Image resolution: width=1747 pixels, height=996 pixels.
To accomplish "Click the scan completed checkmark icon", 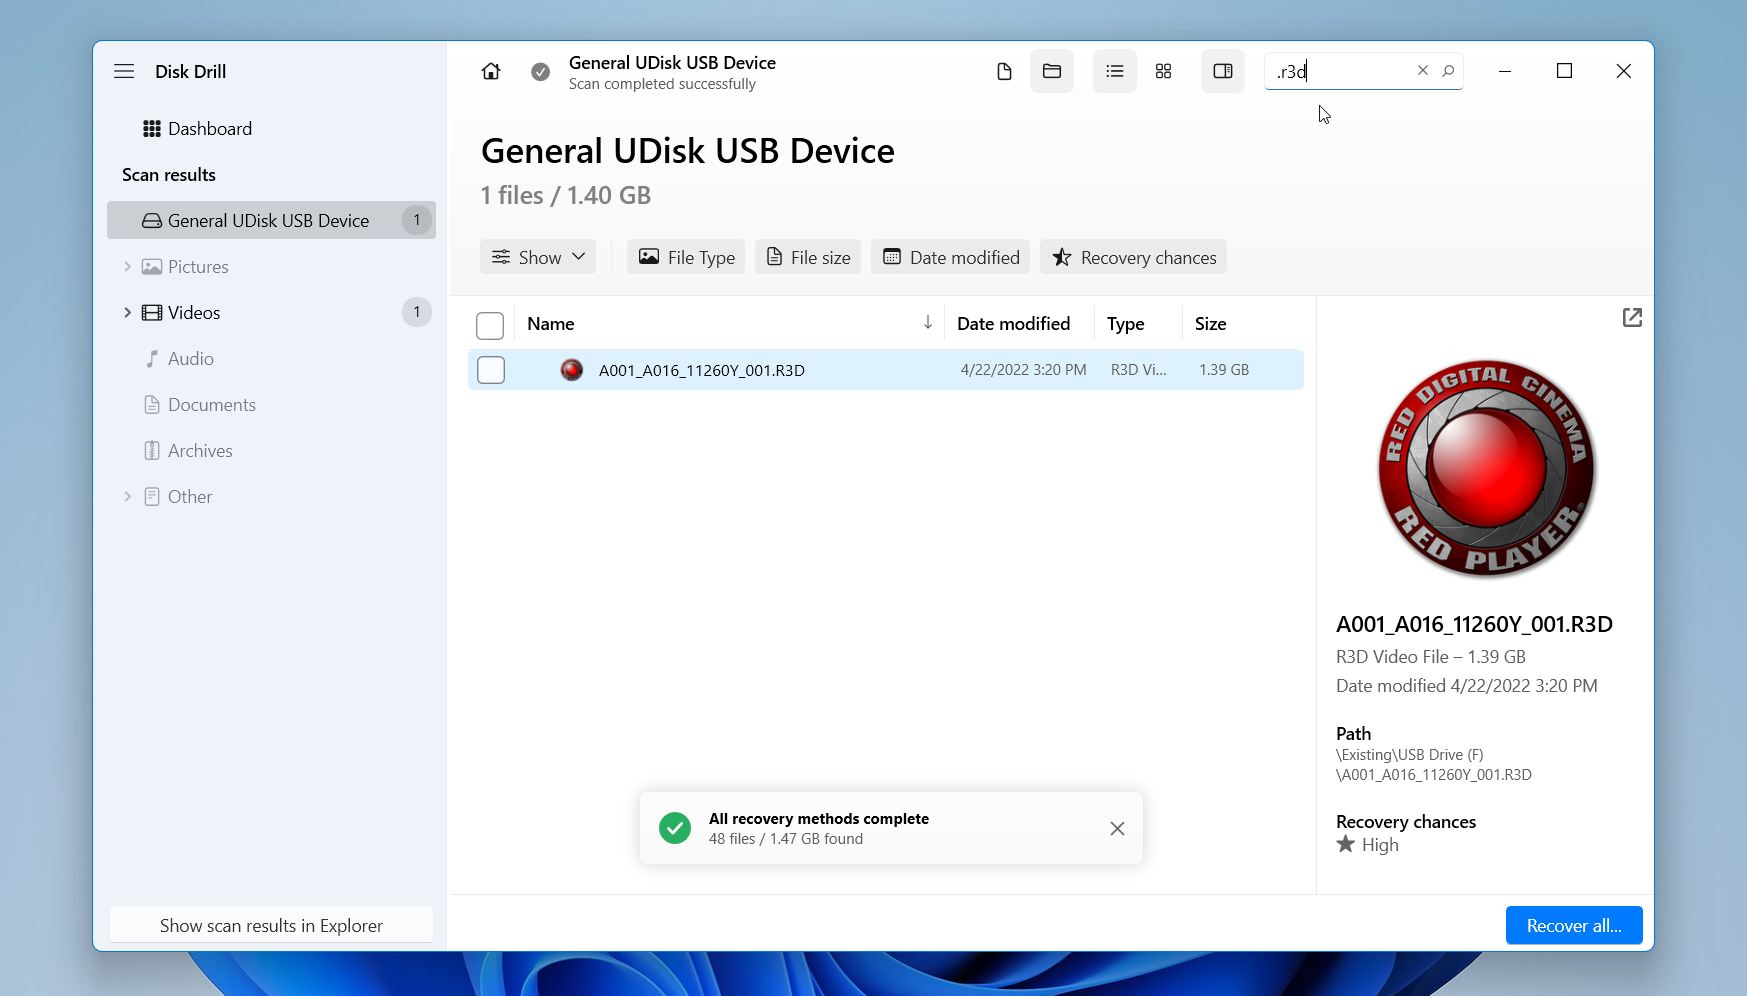I will tap(540, 72).
